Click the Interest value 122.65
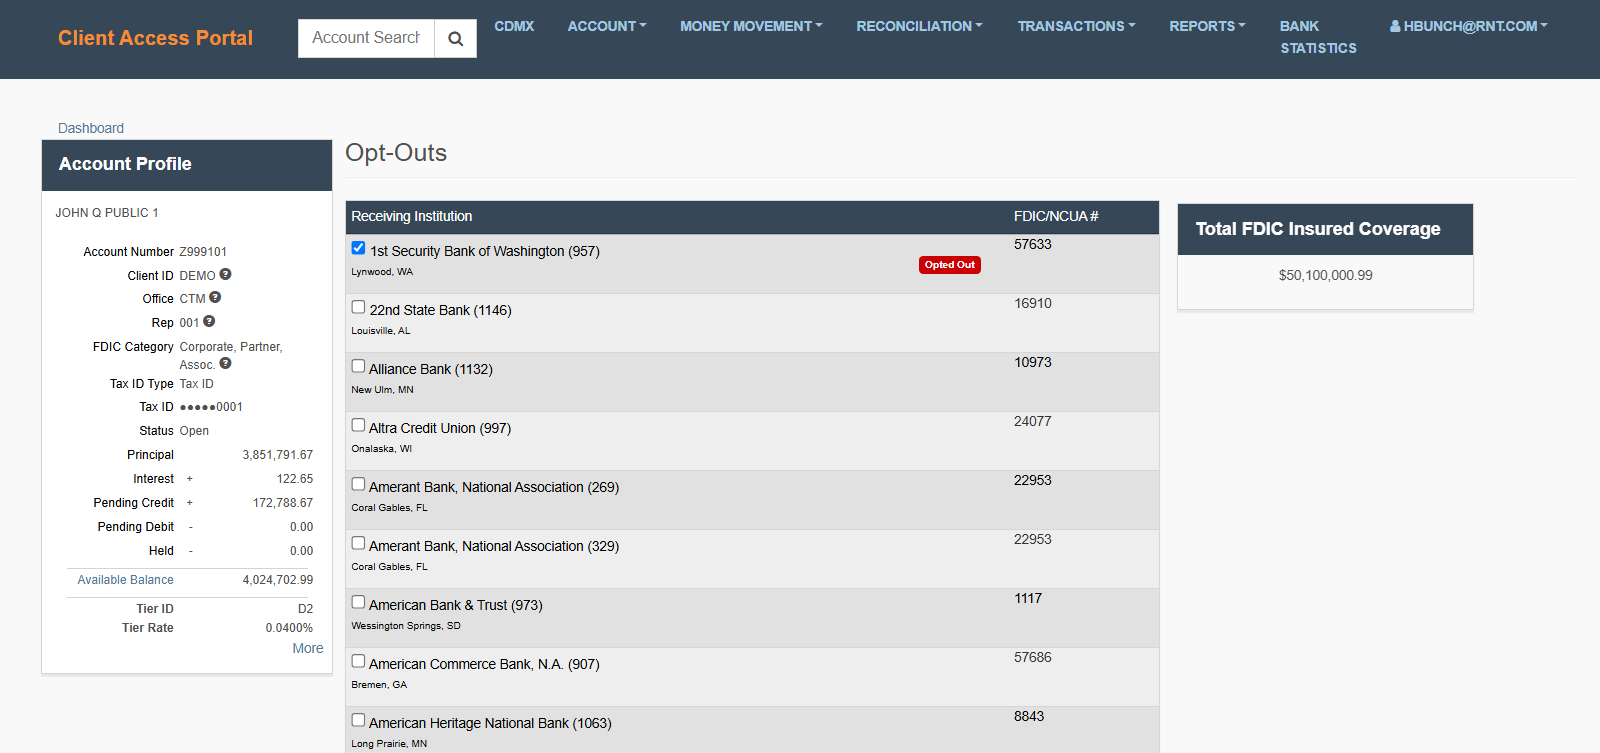Viewport: 1600px width, 753px height. pos(295,479)
